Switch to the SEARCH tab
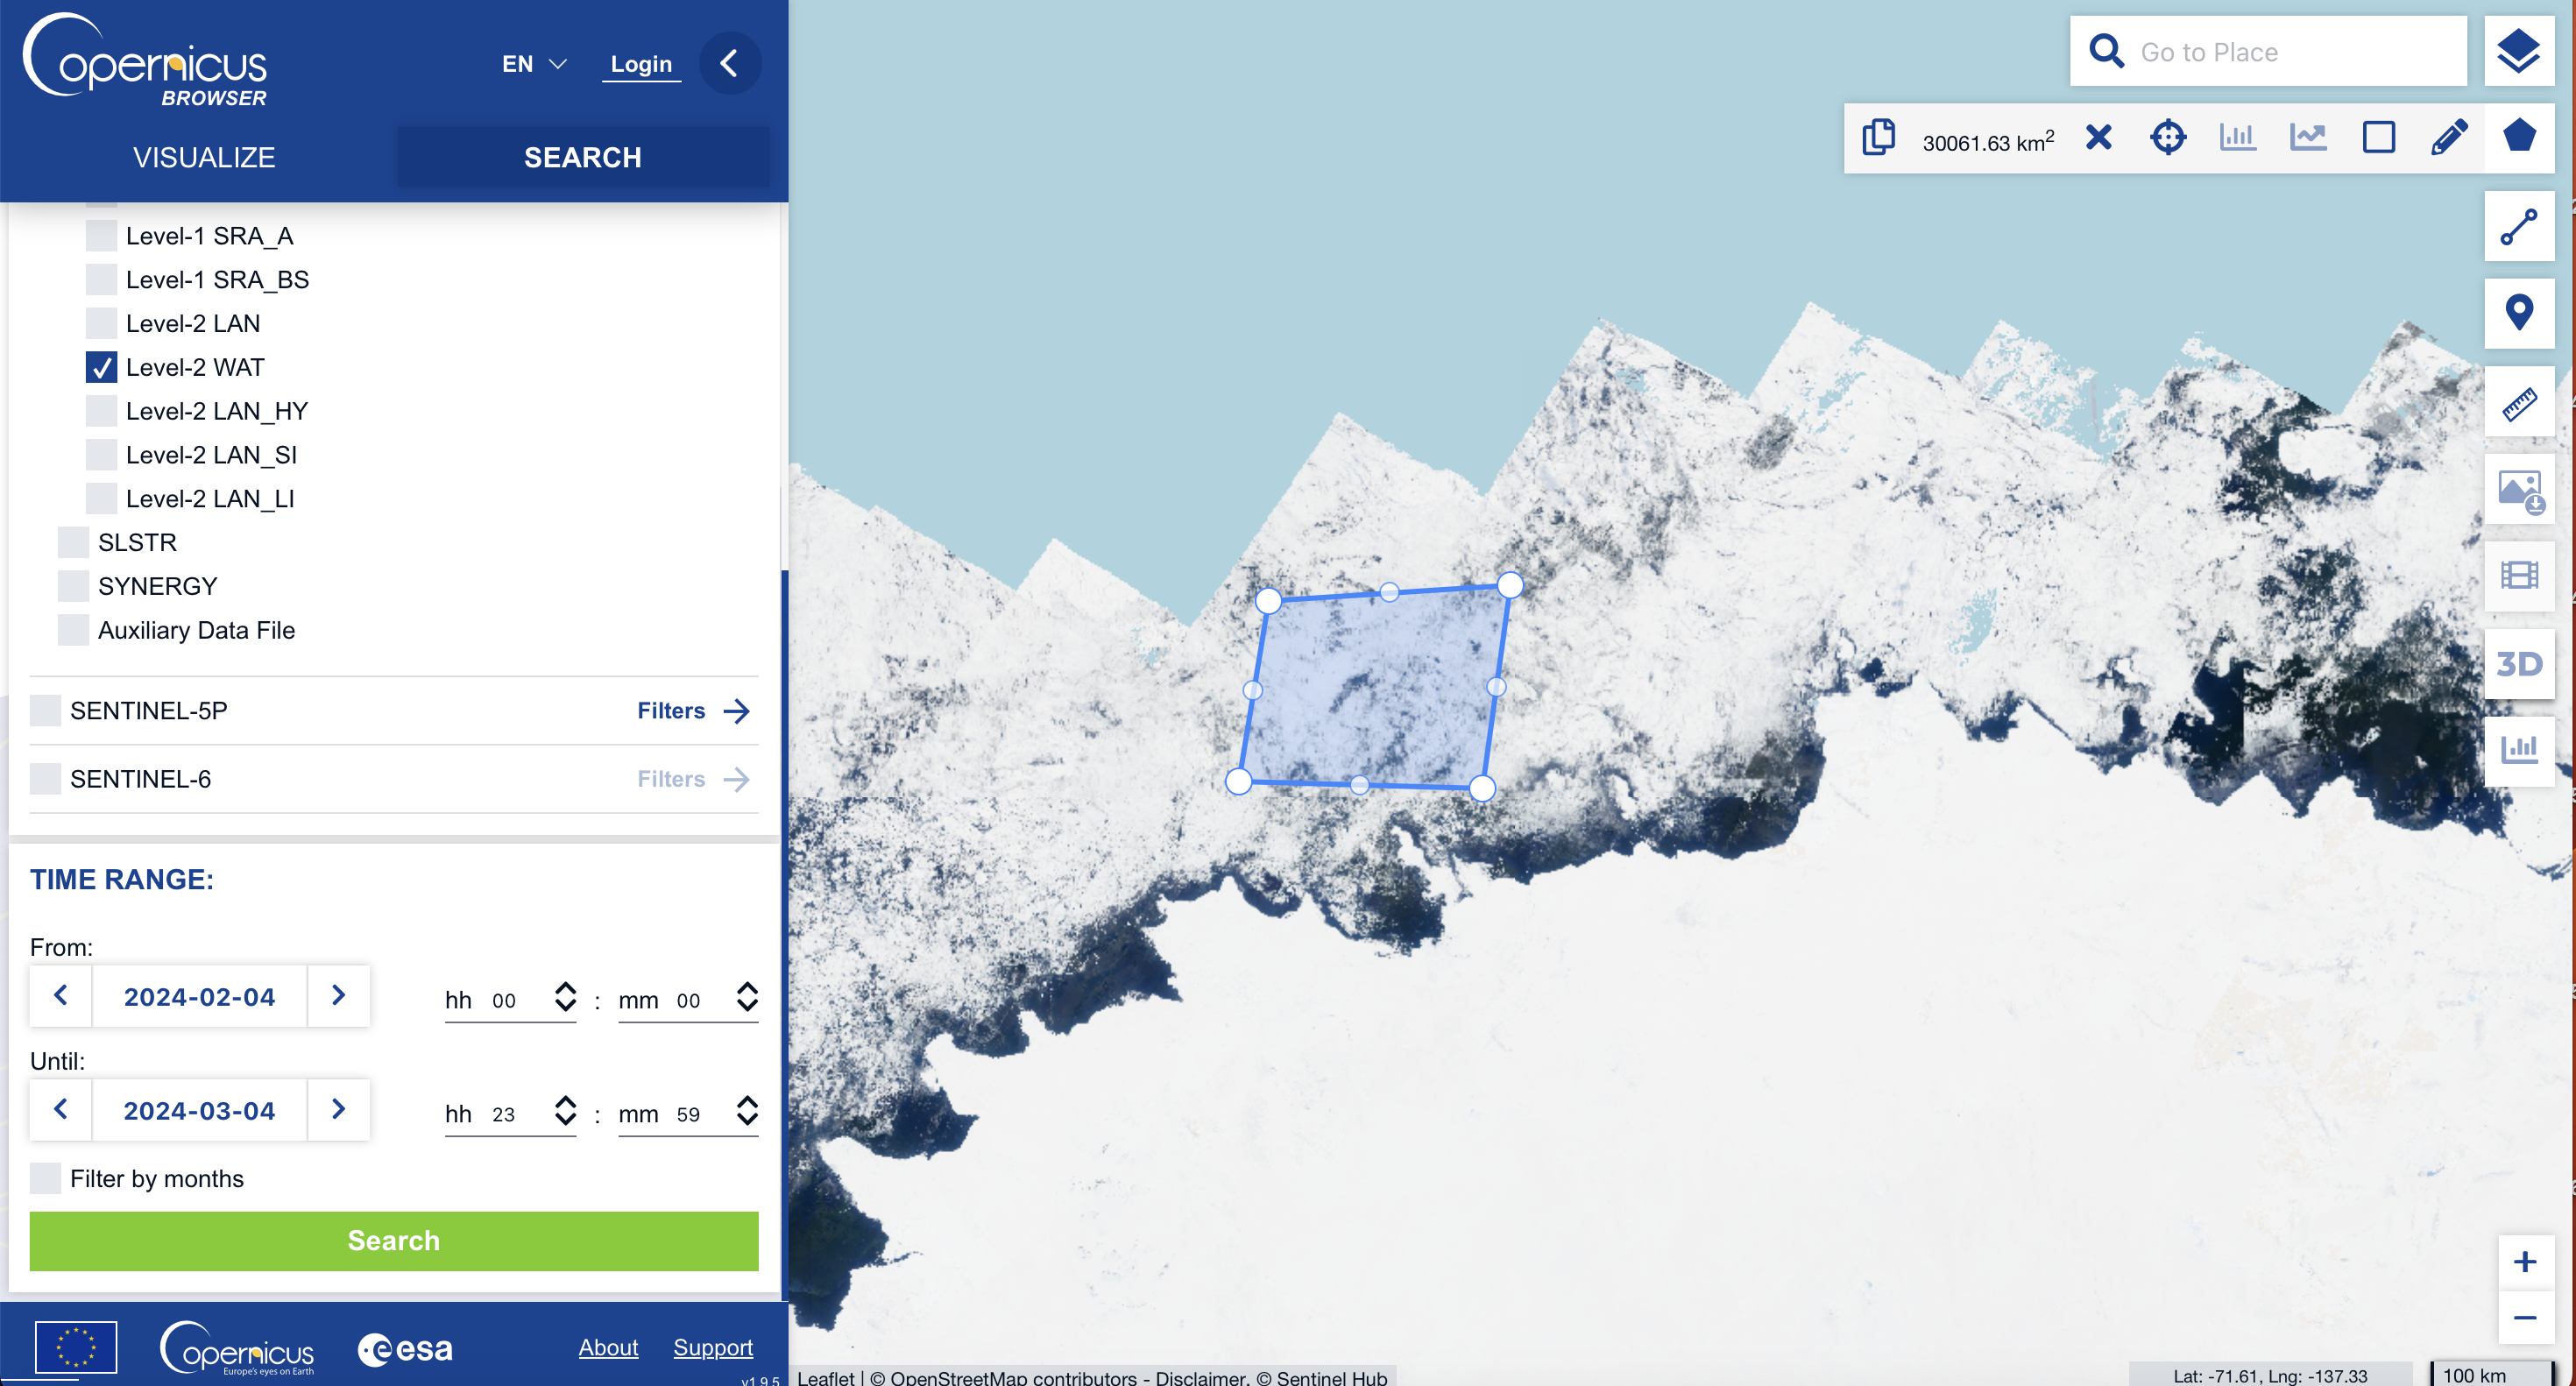The width and height of the screenshot is (2576, 1386). [583, 157]
